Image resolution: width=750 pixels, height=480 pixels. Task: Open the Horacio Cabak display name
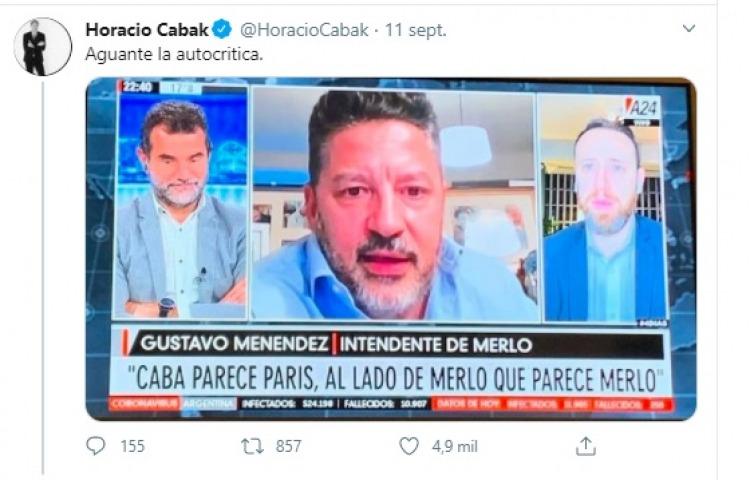click(147, 30)
